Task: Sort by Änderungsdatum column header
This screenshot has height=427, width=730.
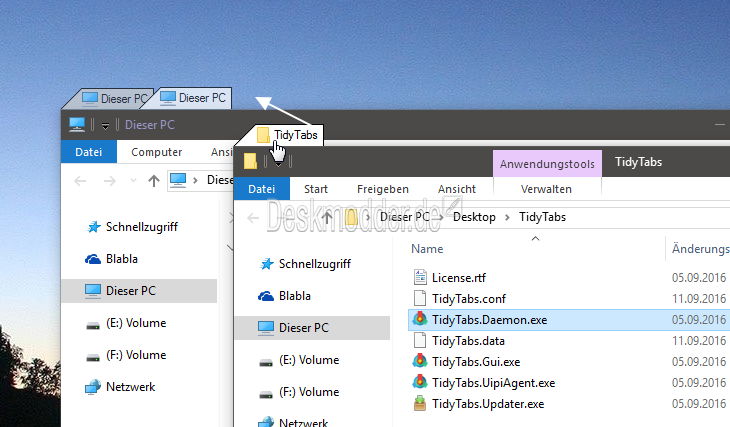Action: [x=700, y=249]
